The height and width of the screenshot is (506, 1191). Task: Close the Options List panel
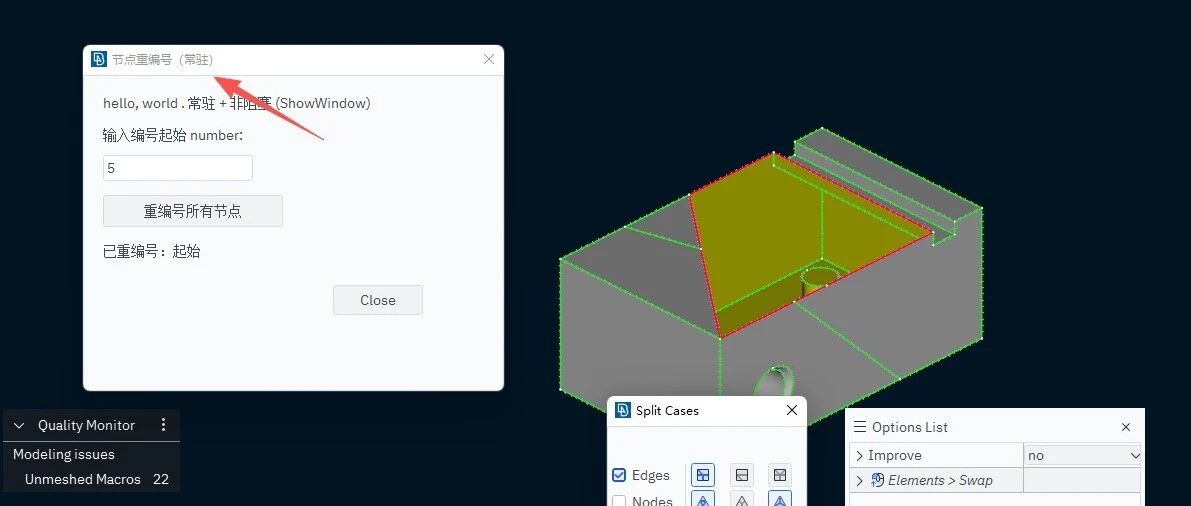[1126, 427]
